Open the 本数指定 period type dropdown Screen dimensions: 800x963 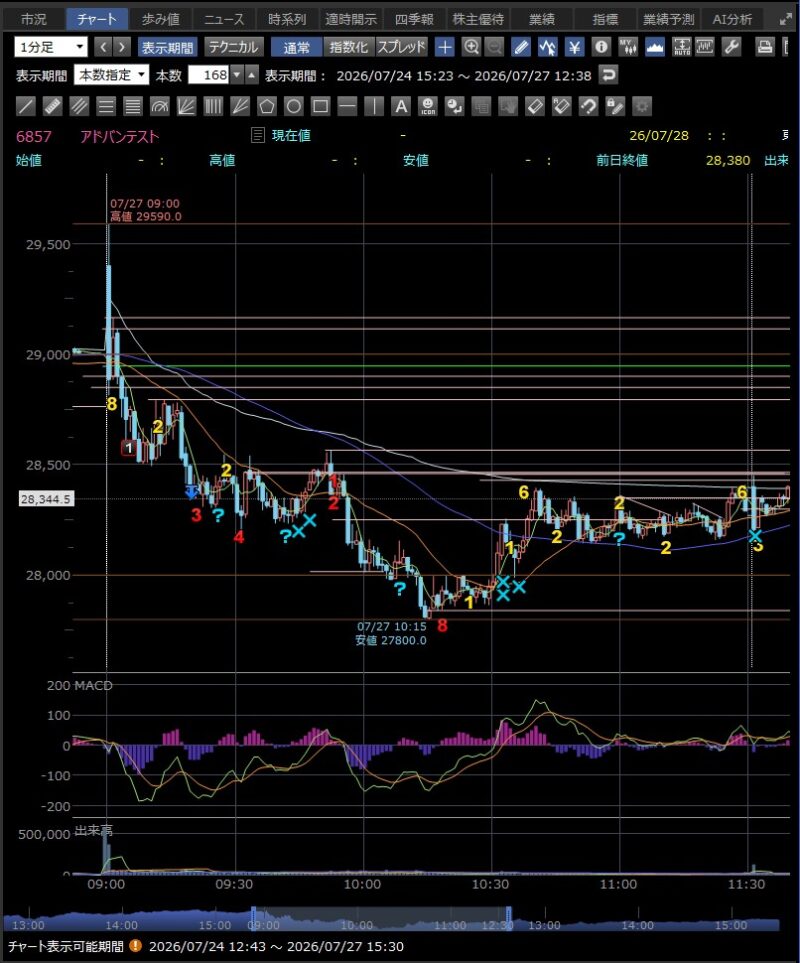(111, 76)
